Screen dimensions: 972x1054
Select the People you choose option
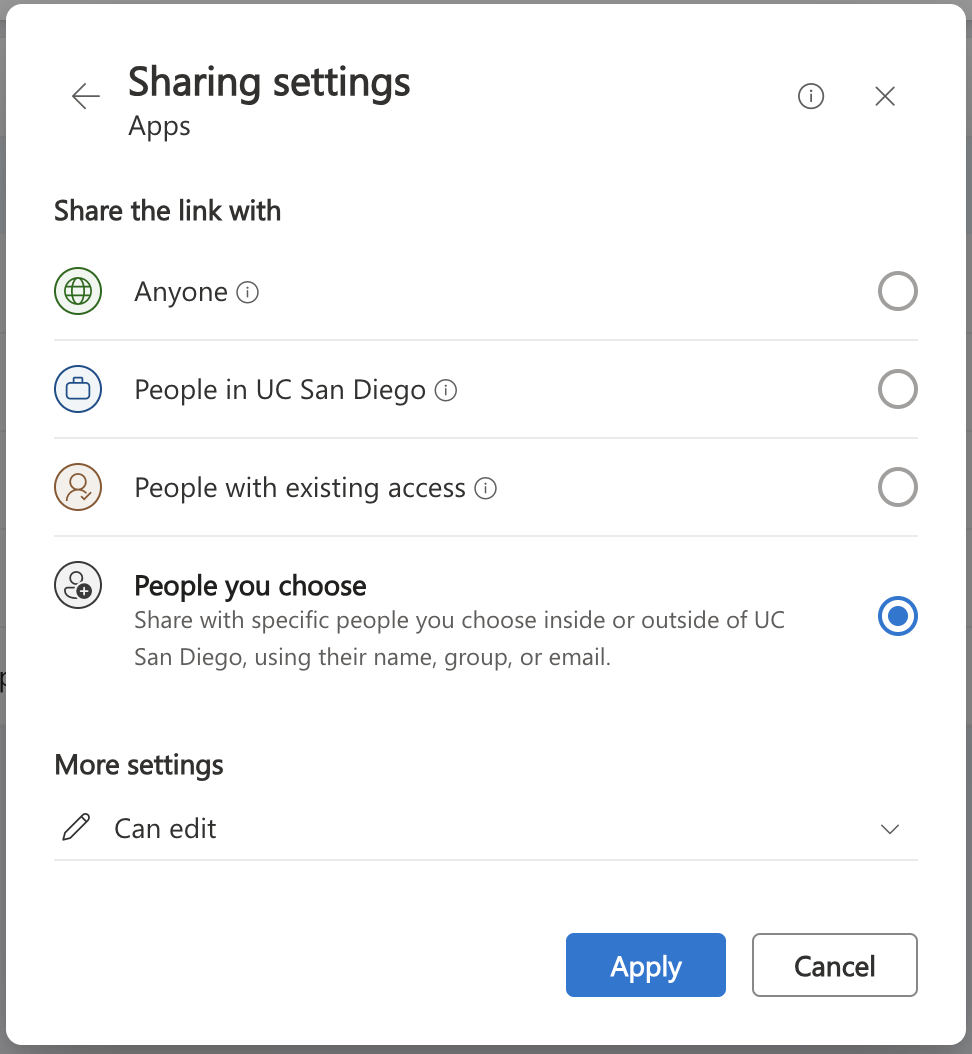(x=897, y=616)
